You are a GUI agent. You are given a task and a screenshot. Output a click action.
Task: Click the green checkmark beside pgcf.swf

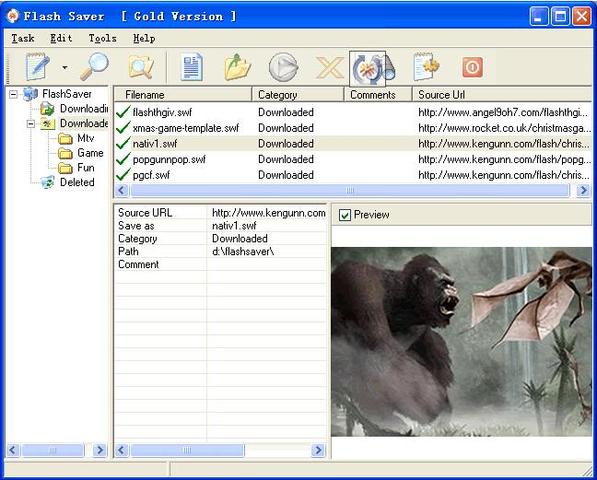(123, 175)
